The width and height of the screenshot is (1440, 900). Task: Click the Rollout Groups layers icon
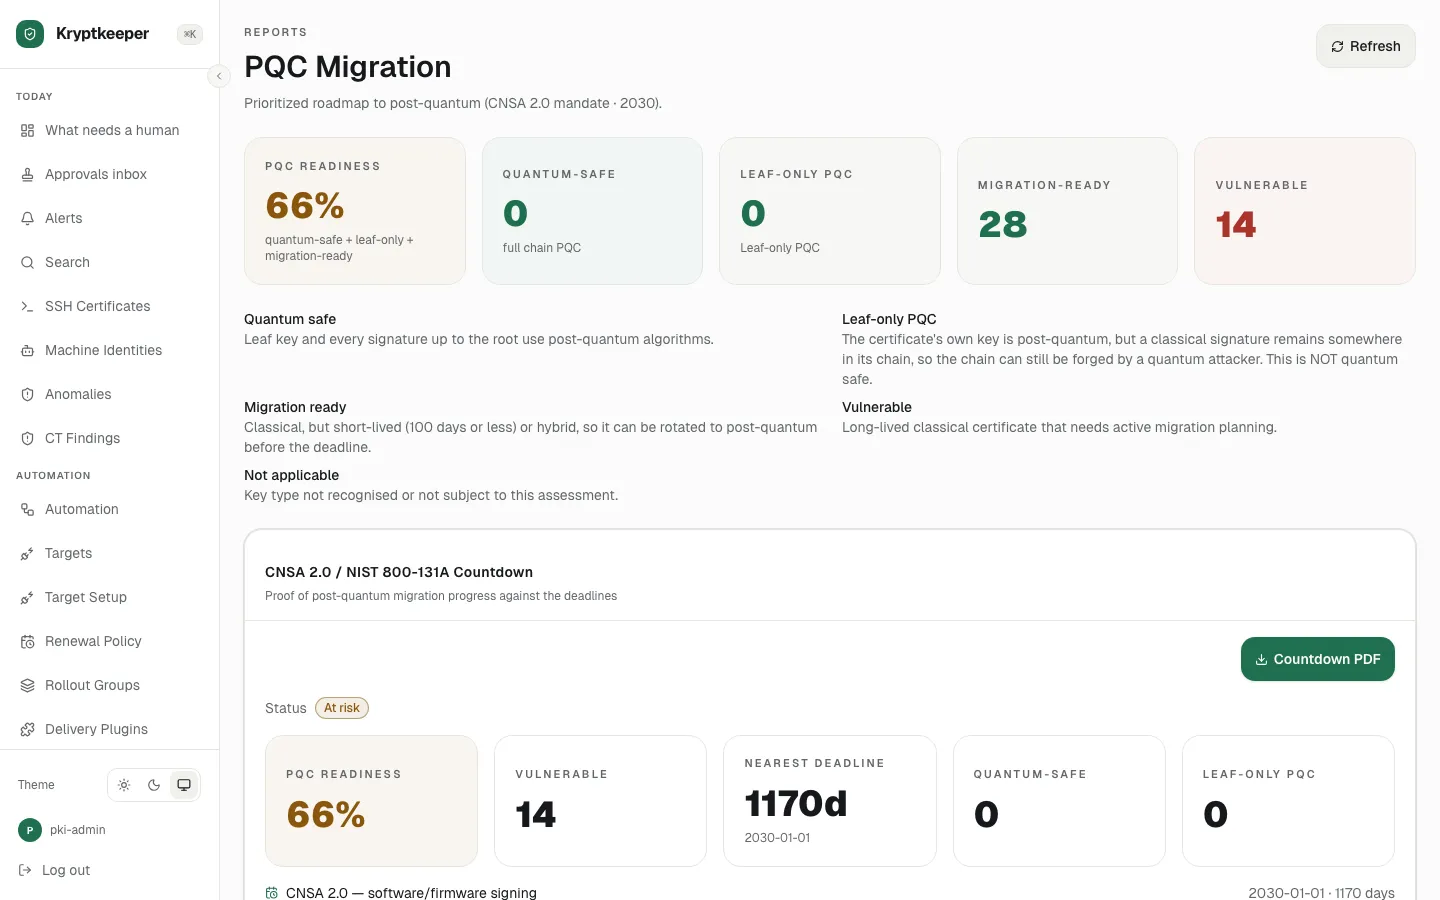pos(28,685)
